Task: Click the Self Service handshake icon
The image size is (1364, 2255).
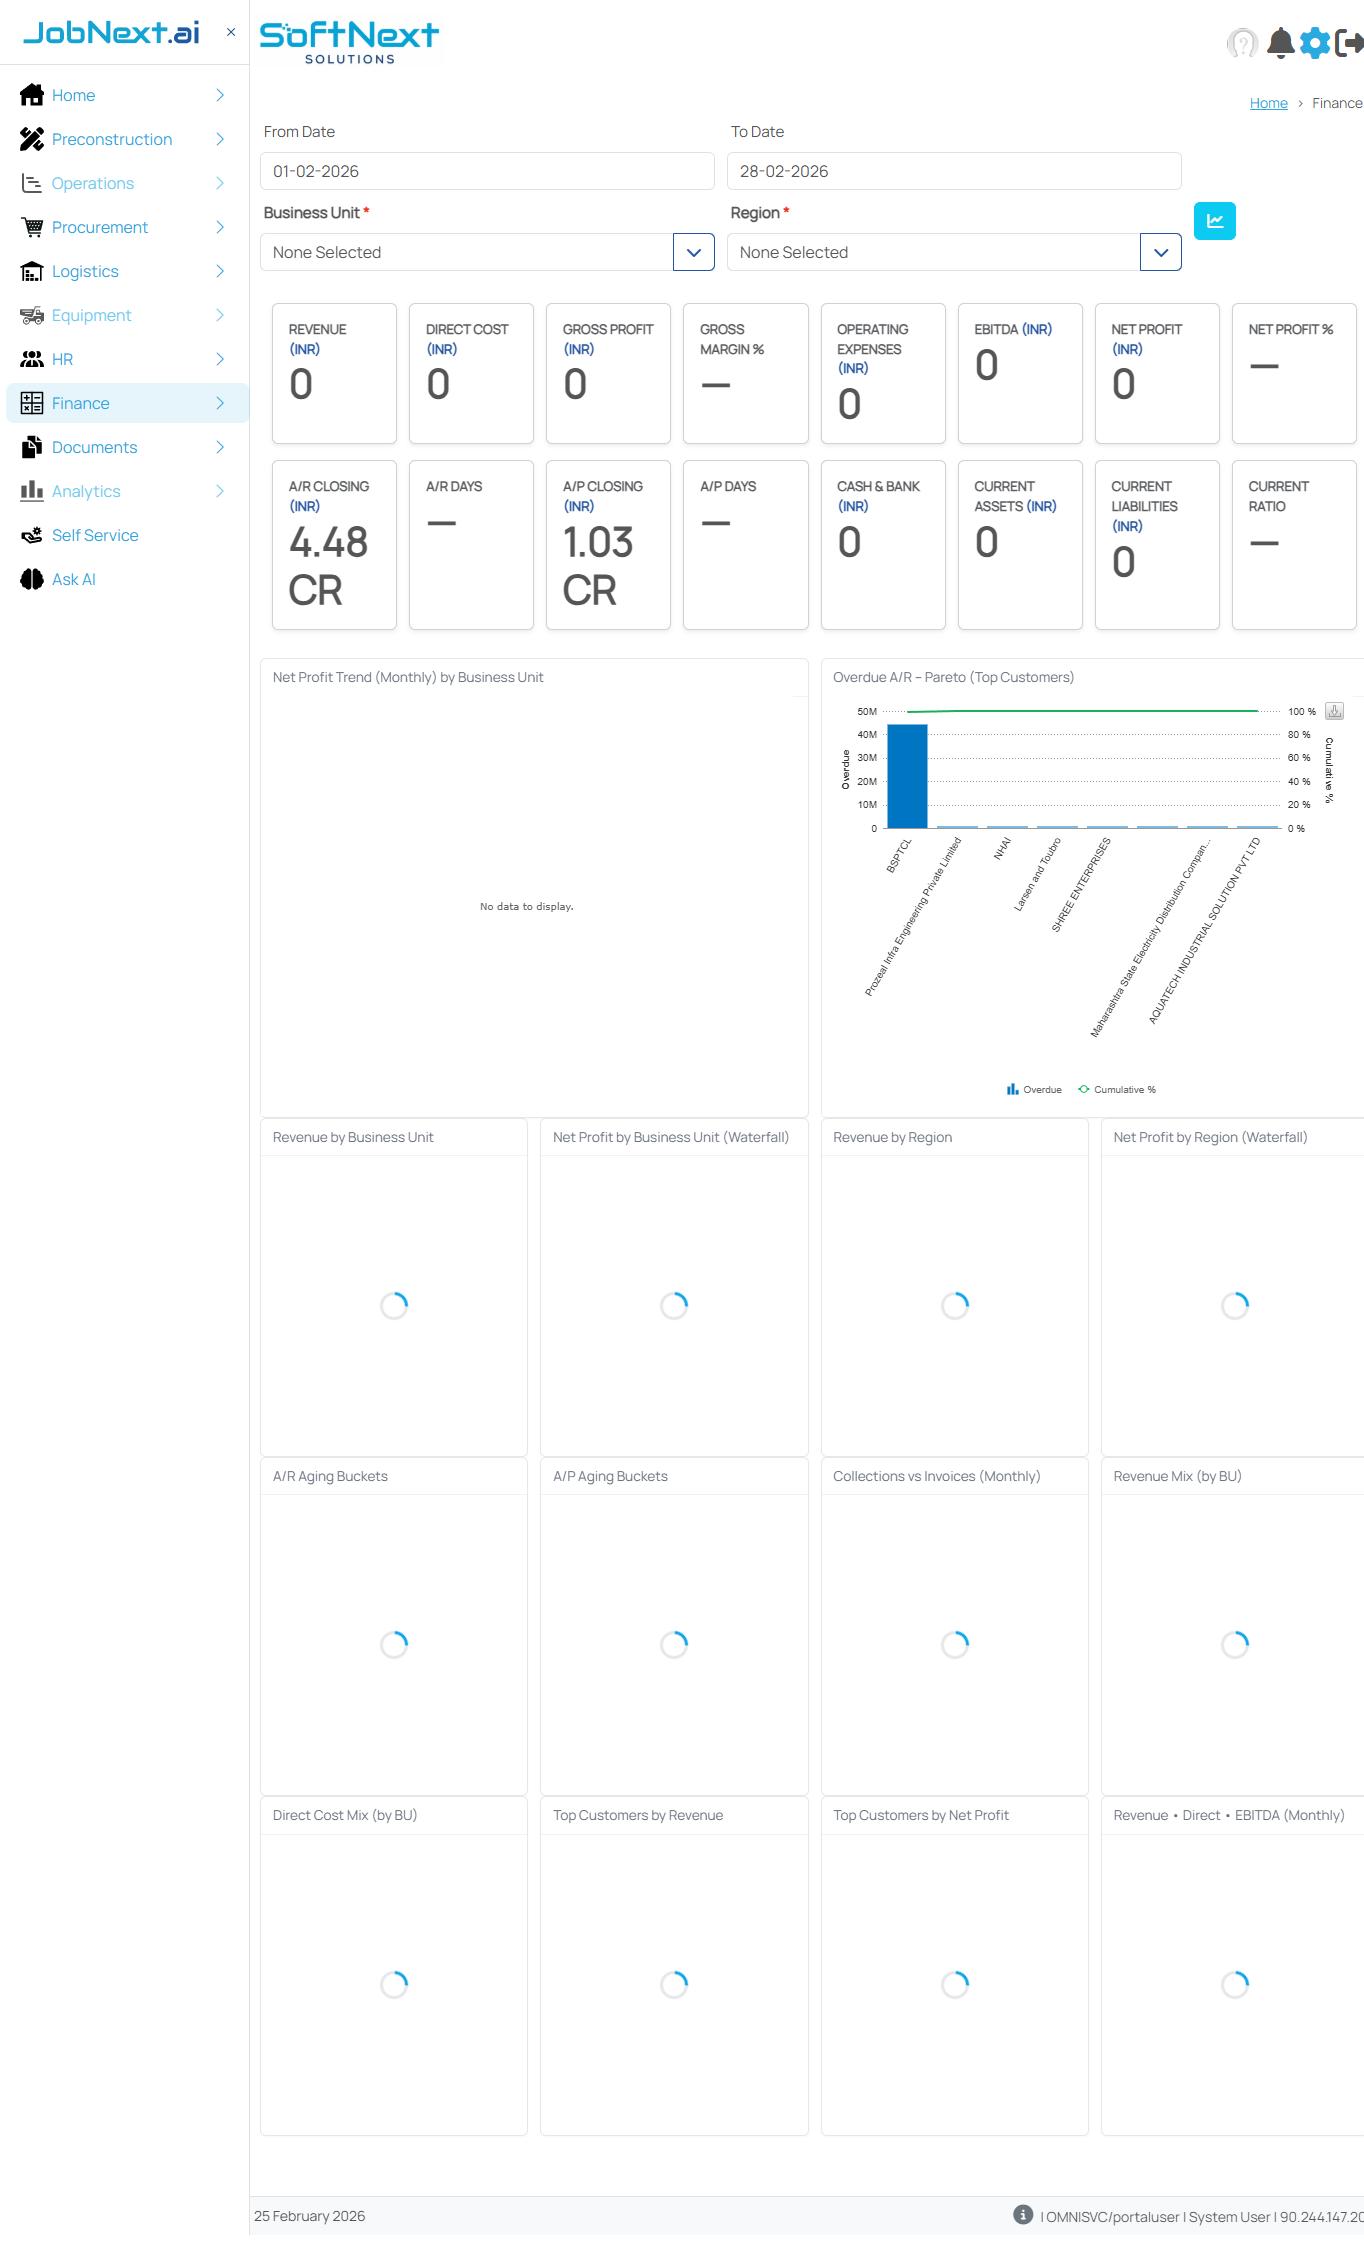Action: tap(32, 535)
